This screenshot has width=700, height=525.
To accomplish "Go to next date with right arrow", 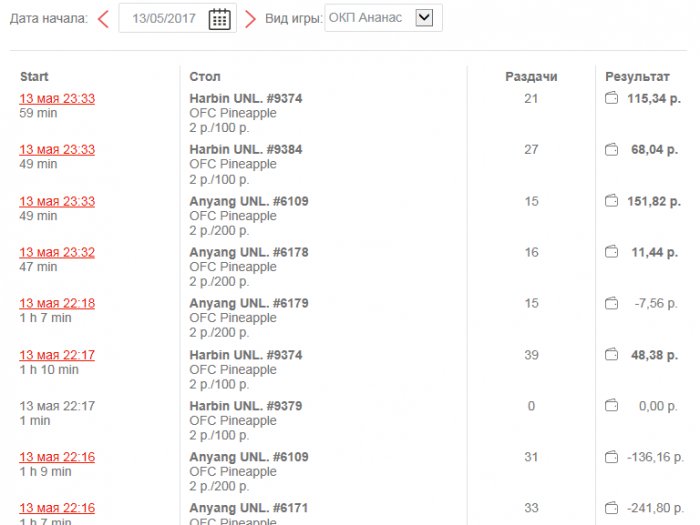I will (x=250, y=19).
